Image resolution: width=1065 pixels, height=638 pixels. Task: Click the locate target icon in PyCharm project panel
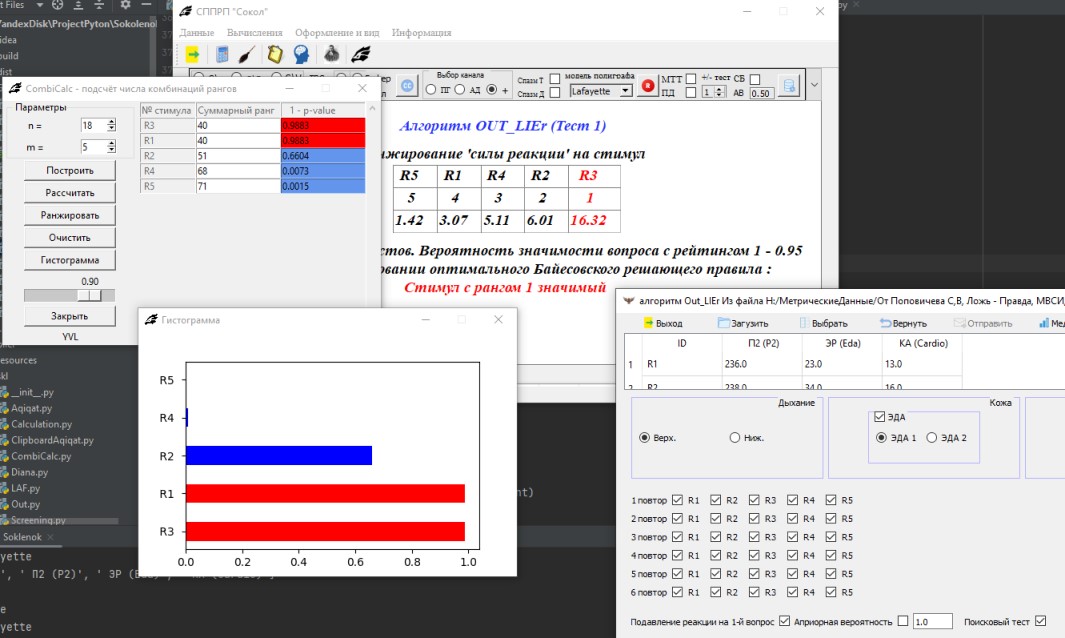(58, 5)
